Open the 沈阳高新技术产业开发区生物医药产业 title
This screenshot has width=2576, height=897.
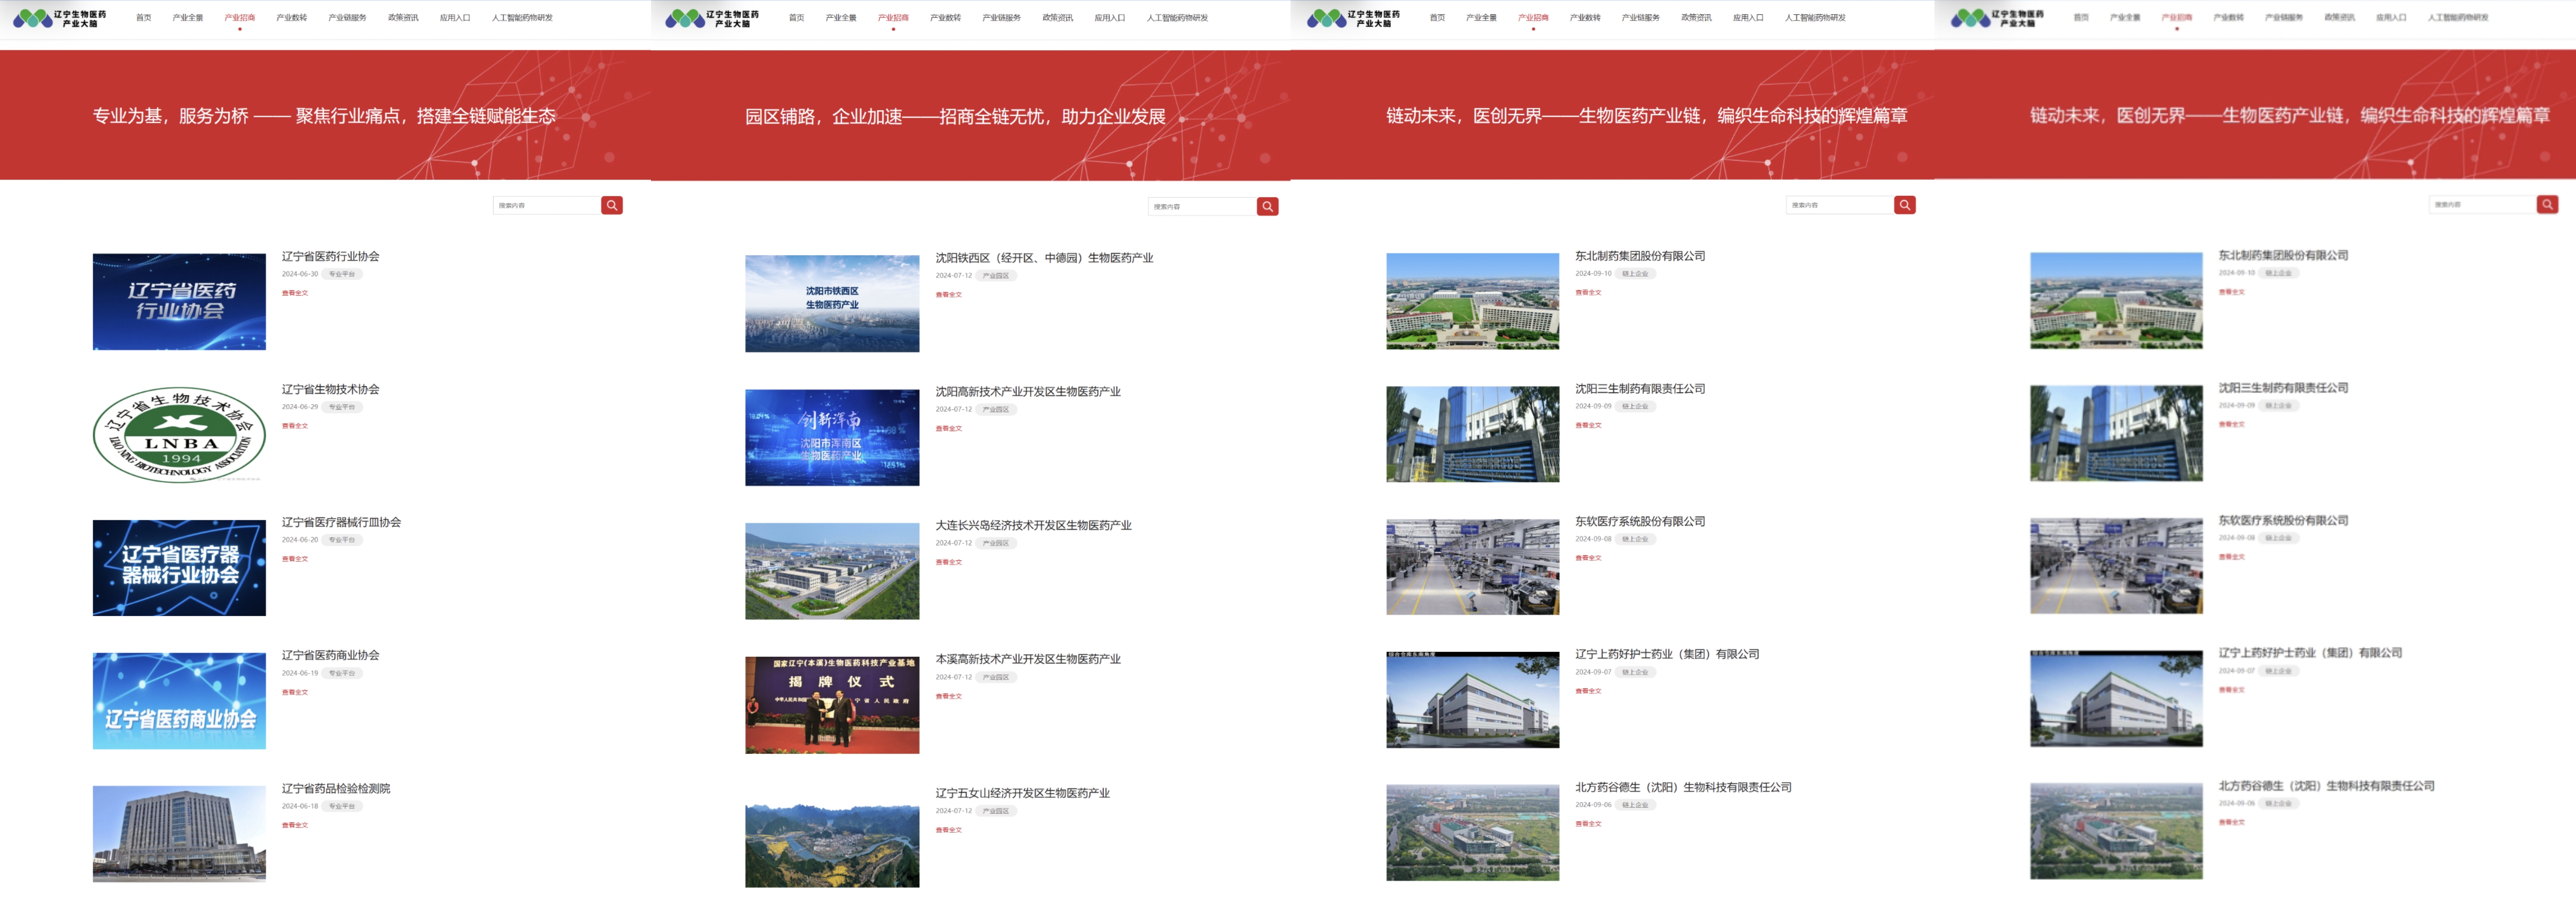pos(1028,392)
